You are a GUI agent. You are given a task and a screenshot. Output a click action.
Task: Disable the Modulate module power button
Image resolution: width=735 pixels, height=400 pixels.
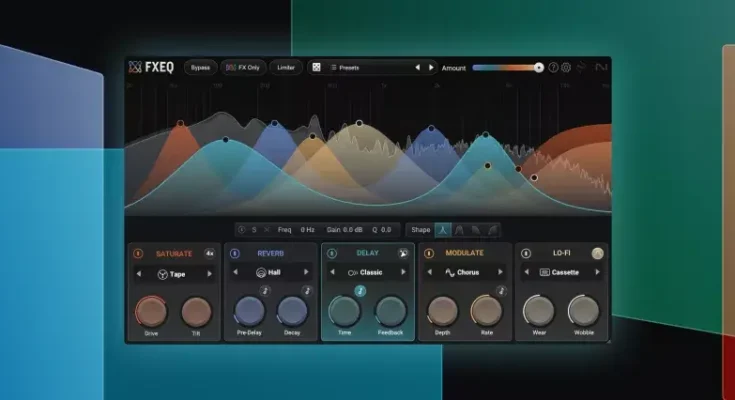pos(429,254)
